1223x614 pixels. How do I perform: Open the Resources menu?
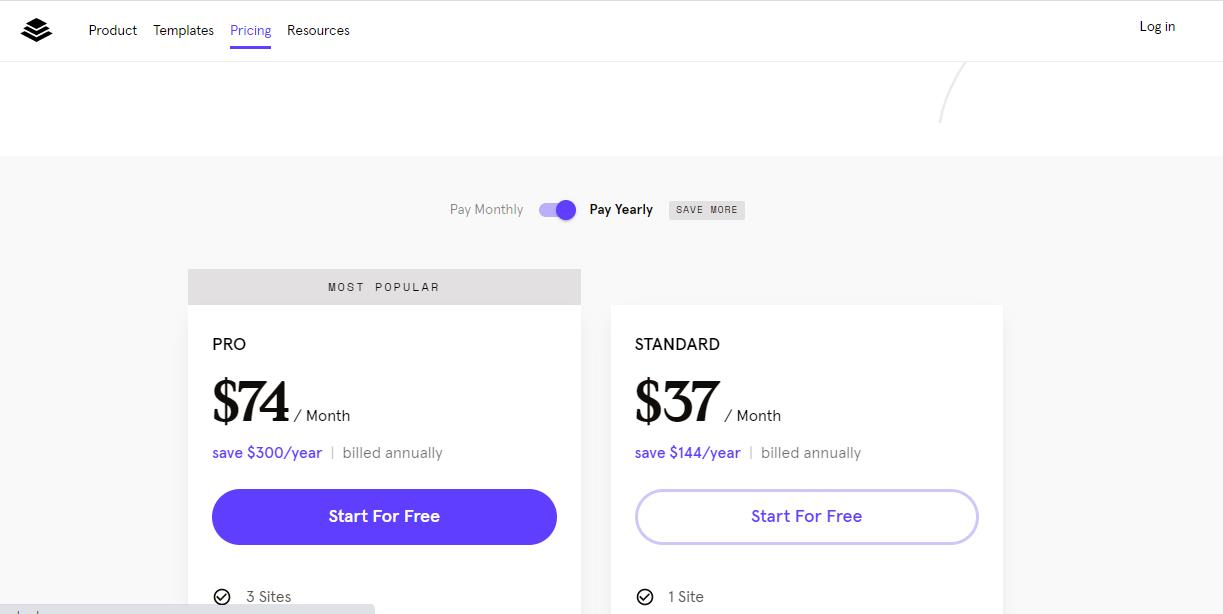(318, 30)
